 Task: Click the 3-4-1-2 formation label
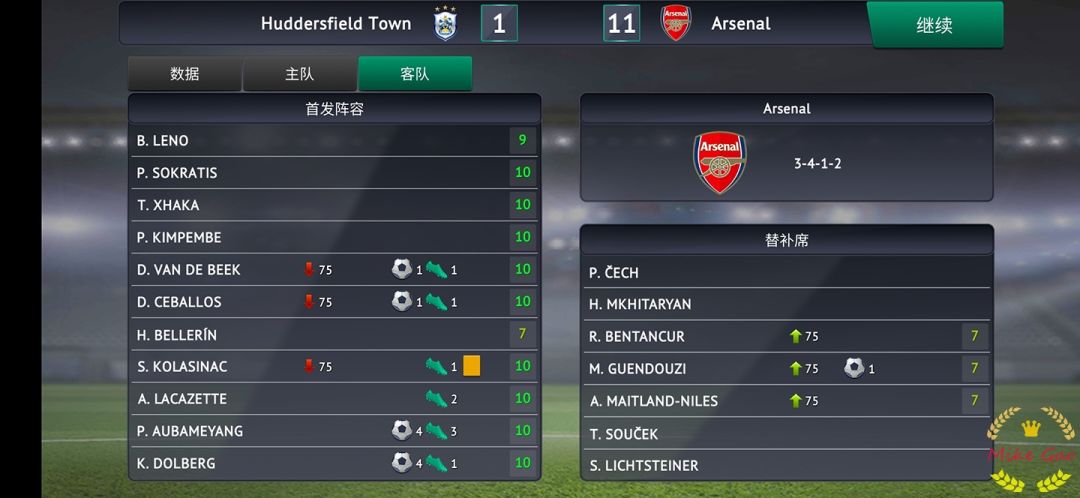pos(817,163)
